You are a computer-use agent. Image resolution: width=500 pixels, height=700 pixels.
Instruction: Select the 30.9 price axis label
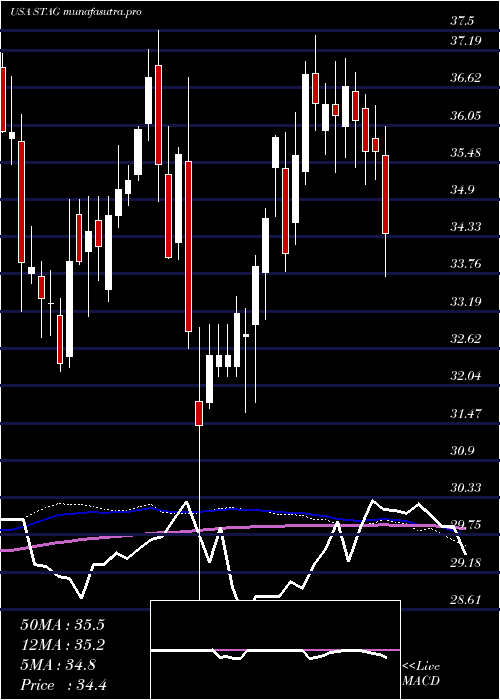(x=462, y=450)
